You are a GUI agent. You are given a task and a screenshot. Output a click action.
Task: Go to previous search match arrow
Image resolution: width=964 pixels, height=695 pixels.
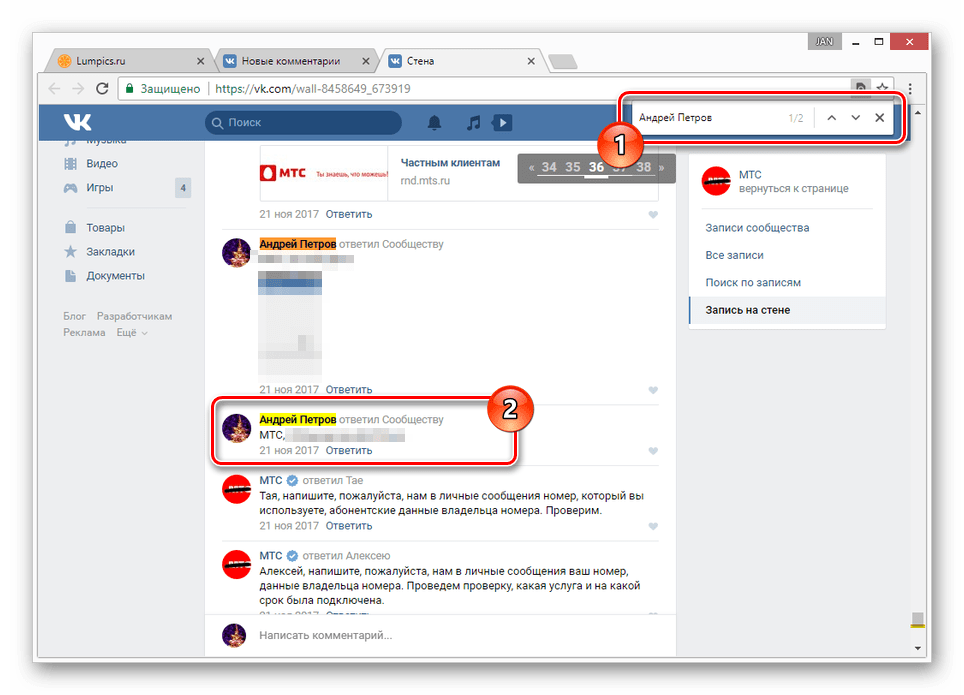pyautogui.click(x=831, y=117)
